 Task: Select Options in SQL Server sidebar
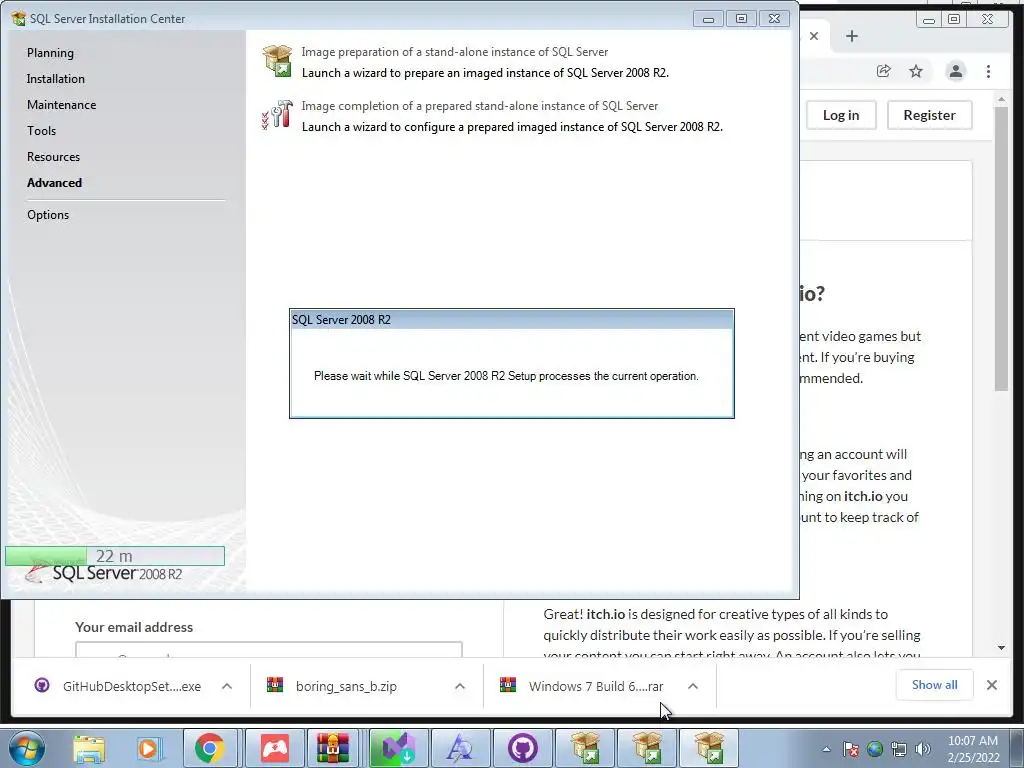click(48, 215)
